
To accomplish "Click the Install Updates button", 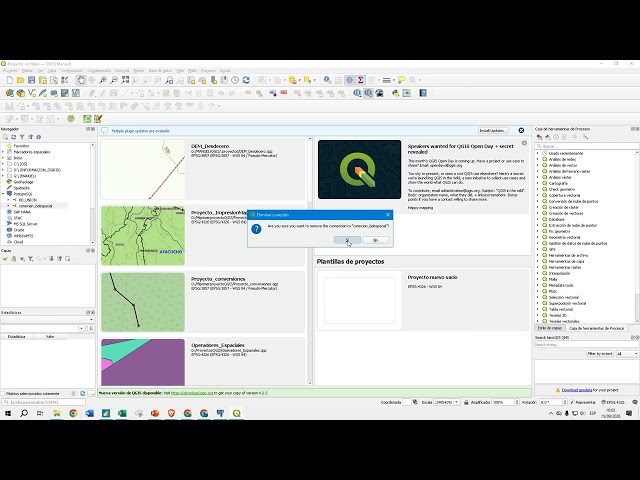I will point(493,131).
